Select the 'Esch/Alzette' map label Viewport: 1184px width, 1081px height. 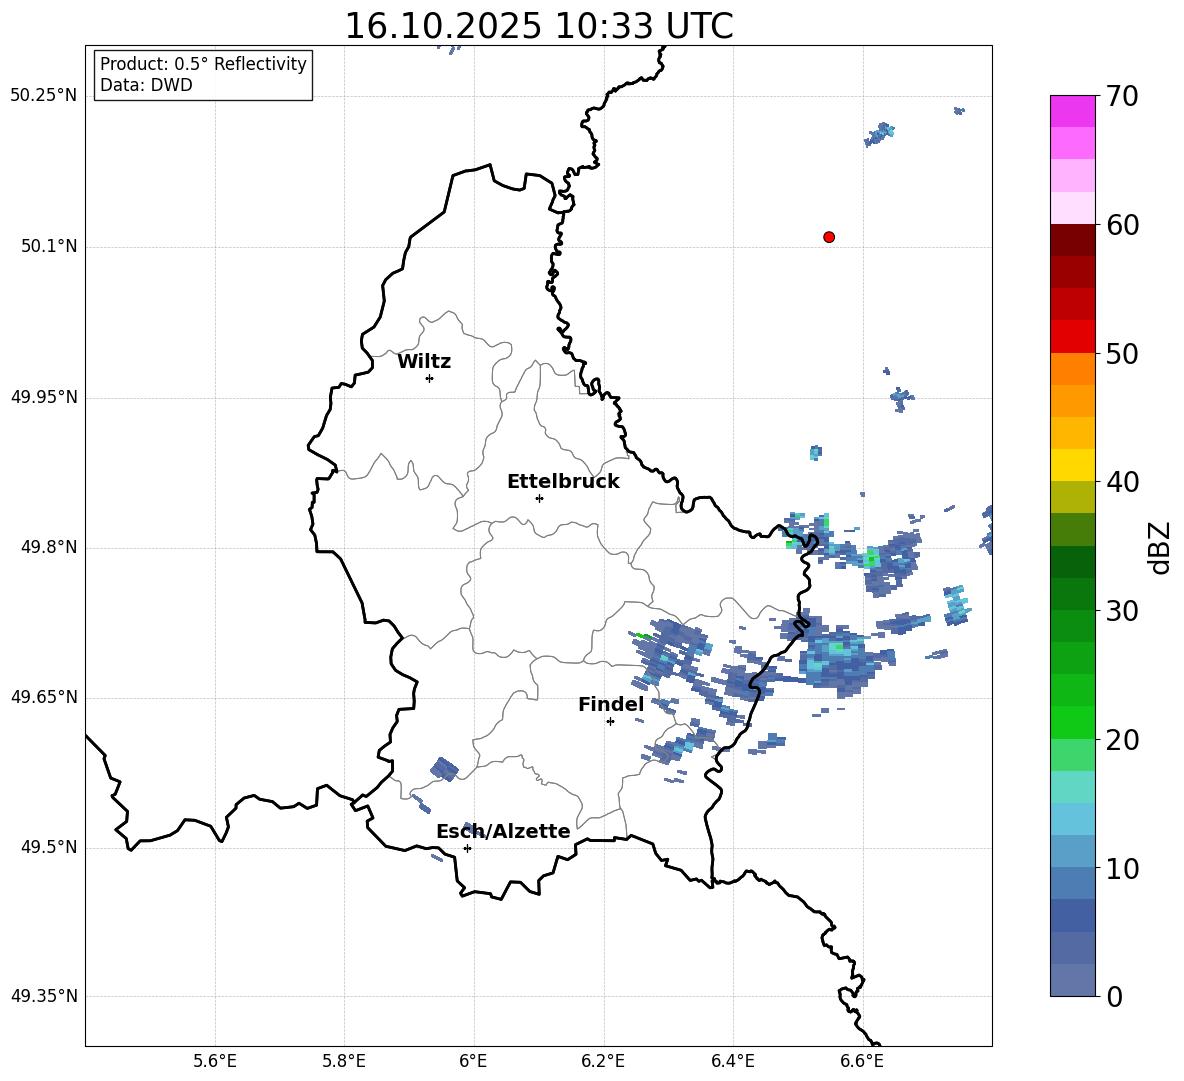pyautogui.click(x=503, y=831)
